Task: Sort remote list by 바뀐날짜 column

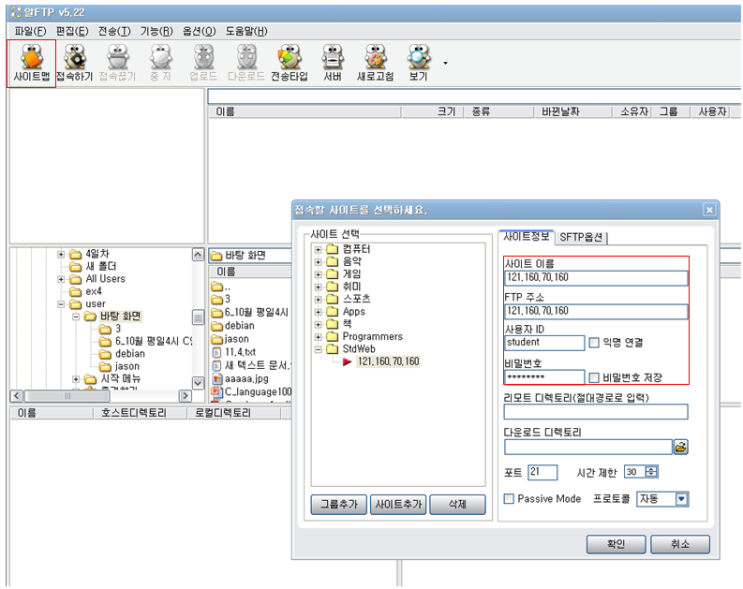Action: [x=573, y=112]
